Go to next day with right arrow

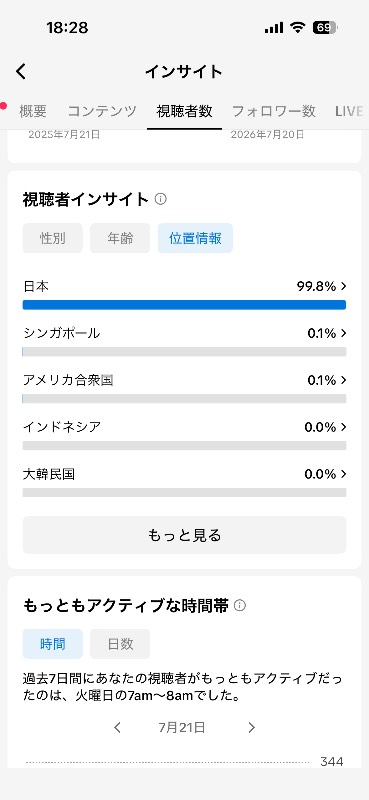coord(251,728)
